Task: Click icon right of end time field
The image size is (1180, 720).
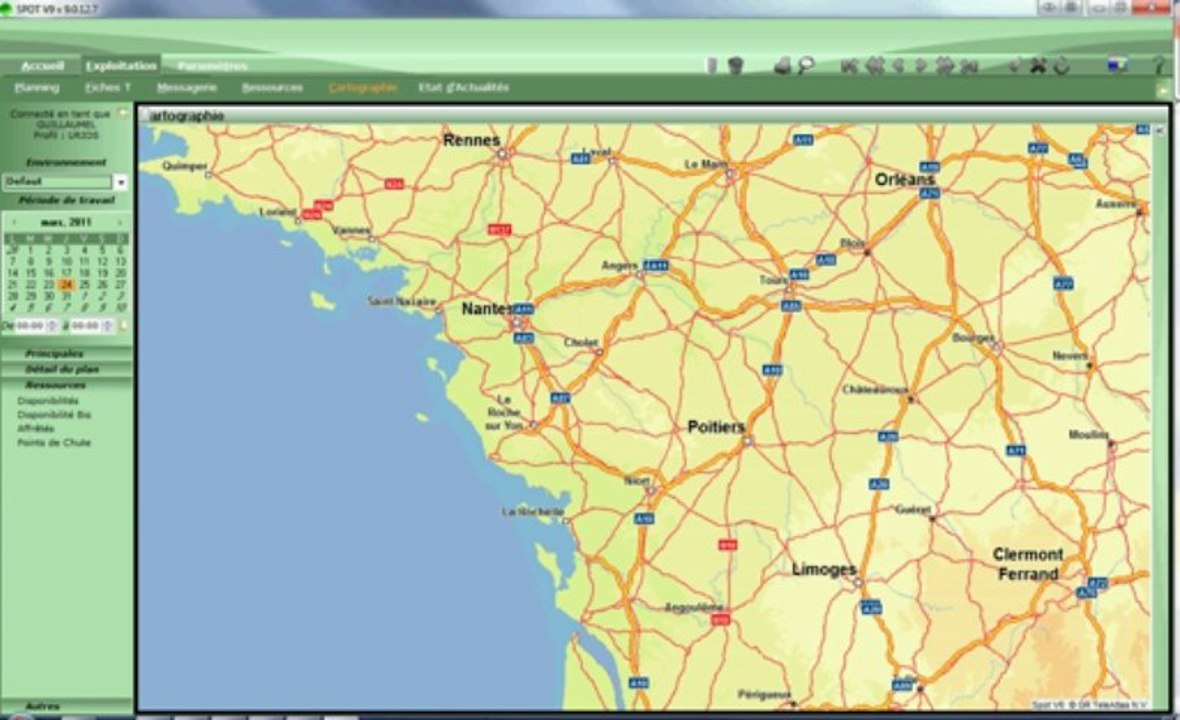Action: point(124,325)
